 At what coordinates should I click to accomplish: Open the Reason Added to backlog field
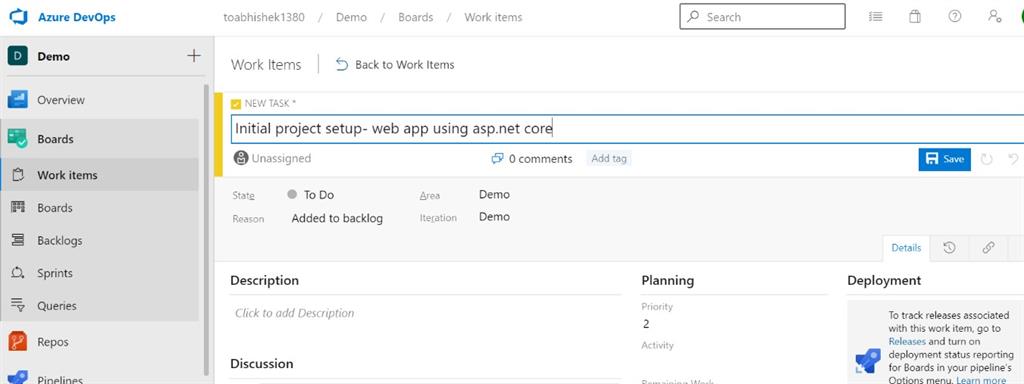click(337, 218)
